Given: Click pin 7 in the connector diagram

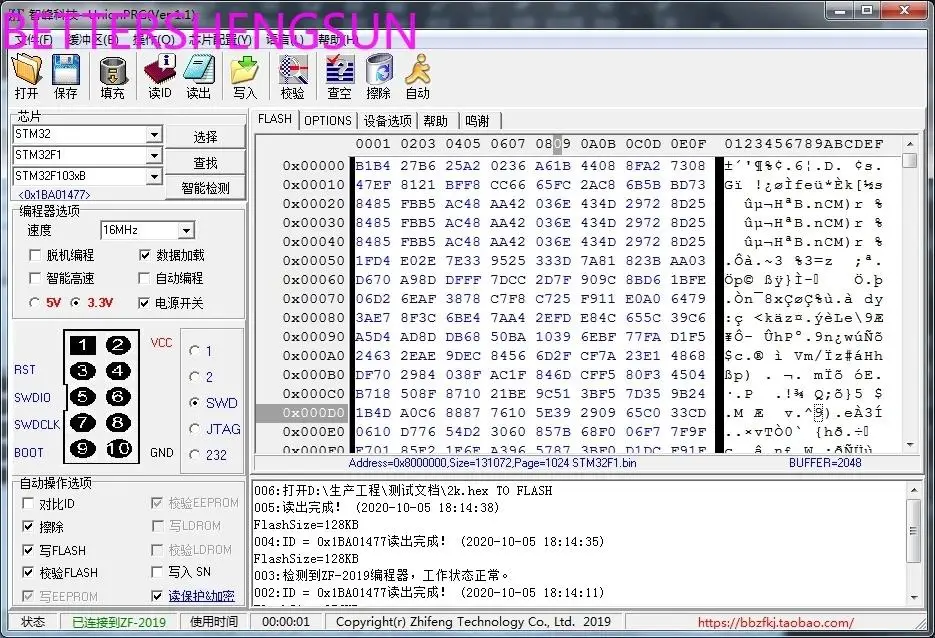Looking at the screenshot, I should pyautogui.click(x=83, y=423).
